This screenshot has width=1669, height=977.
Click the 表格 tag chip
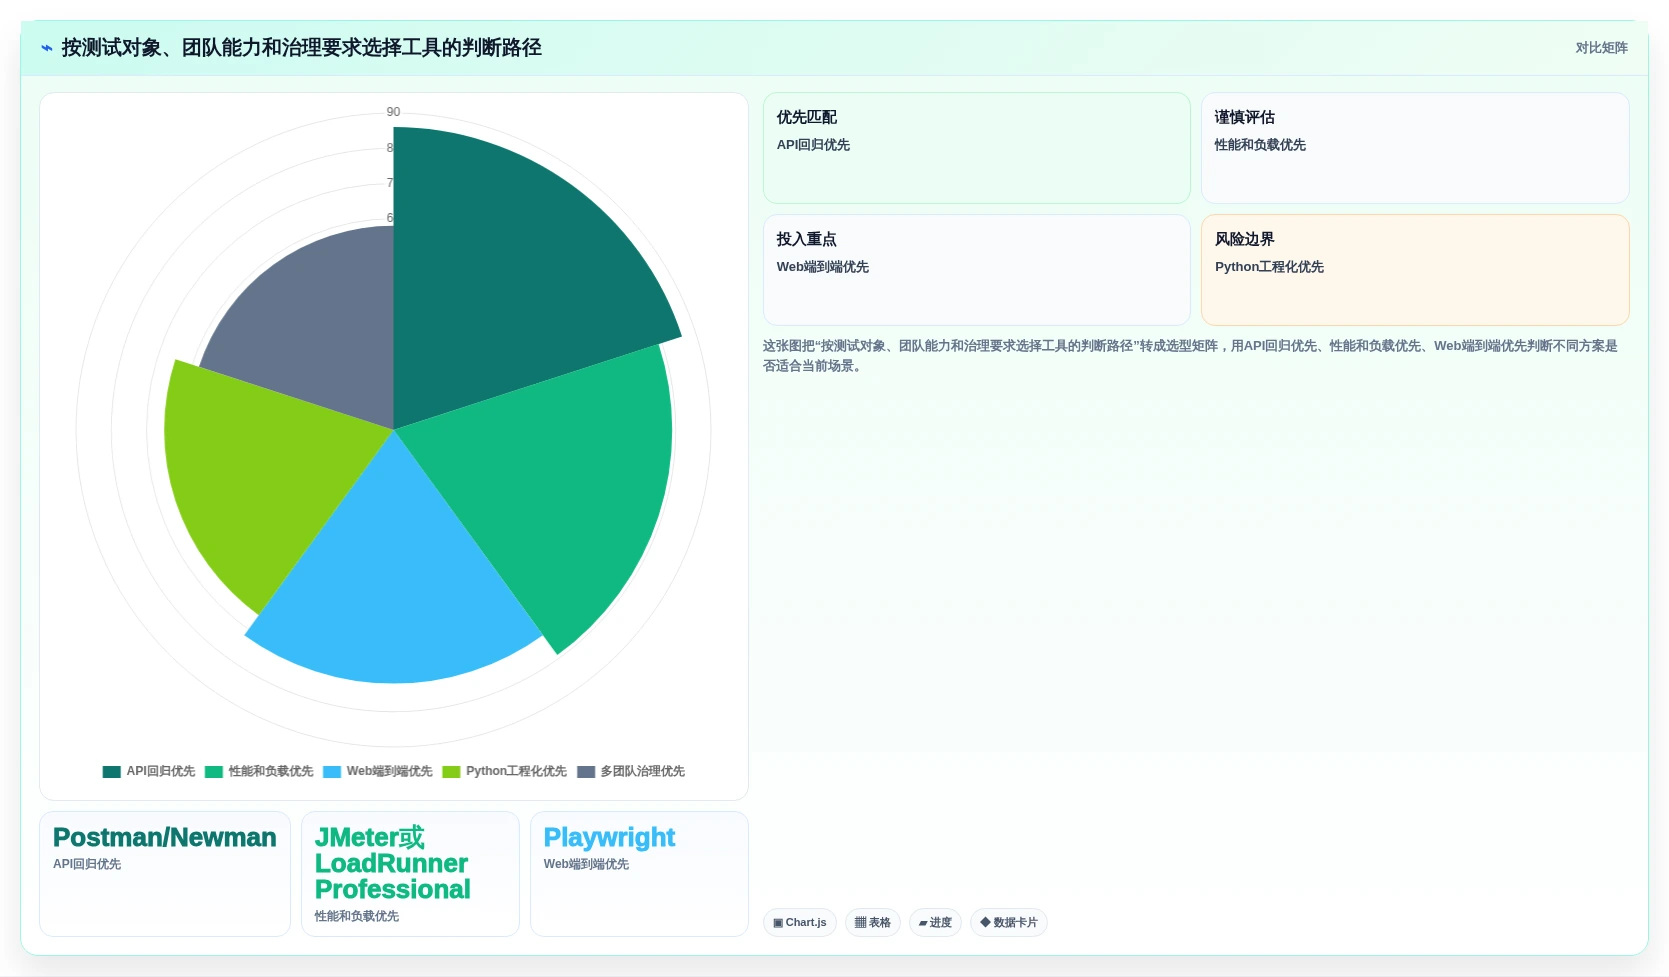[x=873, y=922]
